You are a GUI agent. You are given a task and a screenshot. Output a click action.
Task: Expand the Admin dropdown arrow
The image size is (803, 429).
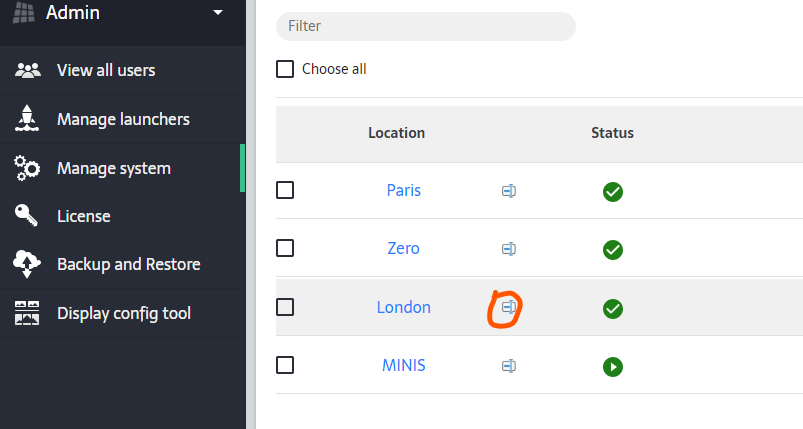click(218, 13)
